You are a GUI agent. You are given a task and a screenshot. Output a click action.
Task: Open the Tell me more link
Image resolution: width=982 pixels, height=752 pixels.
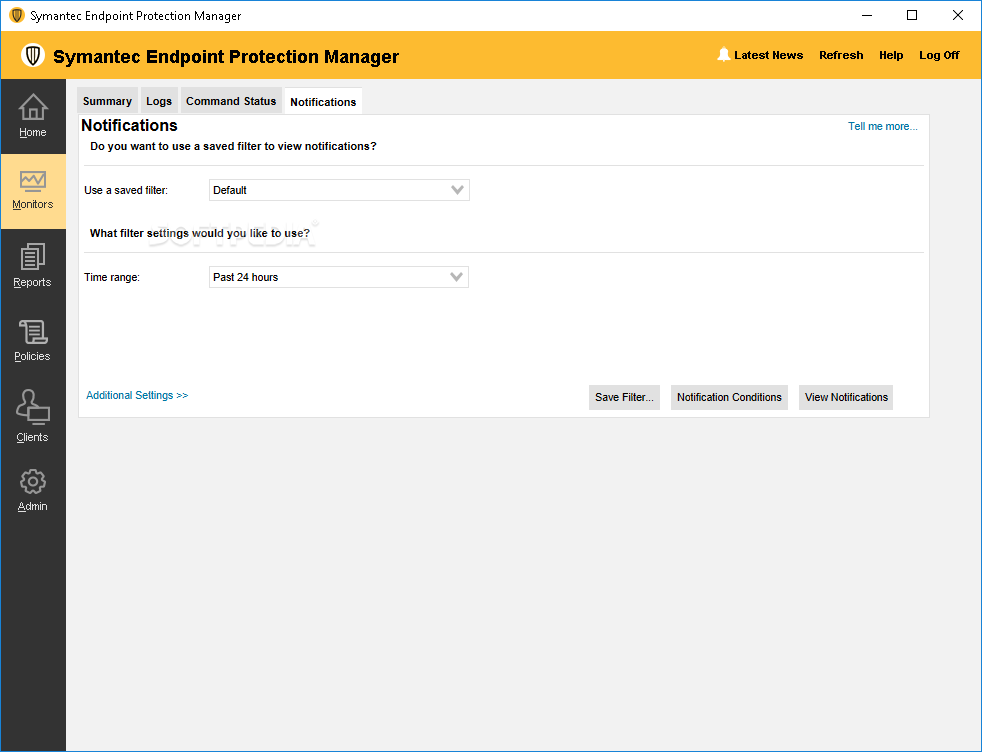pos(882,126)
